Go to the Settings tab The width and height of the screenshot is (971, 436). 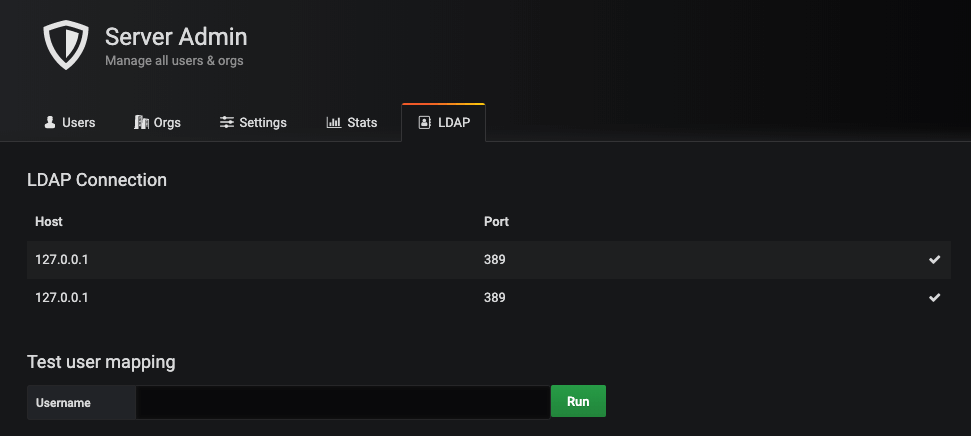click(x=262, y=123)
